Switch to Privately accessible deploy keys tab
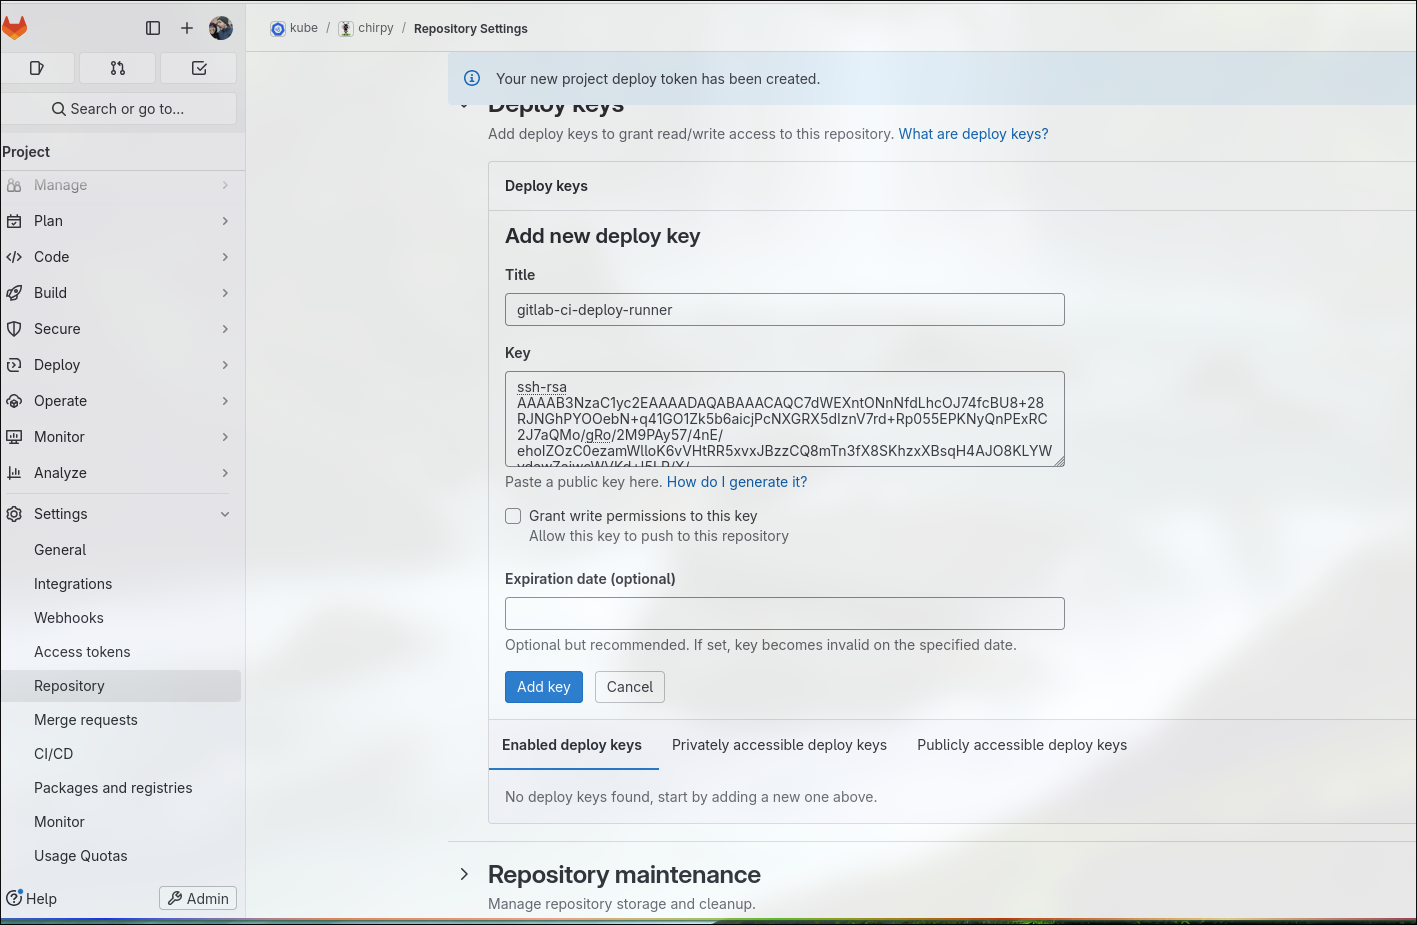The height and width of the screenshot is (925, 1417). point(779,745)
